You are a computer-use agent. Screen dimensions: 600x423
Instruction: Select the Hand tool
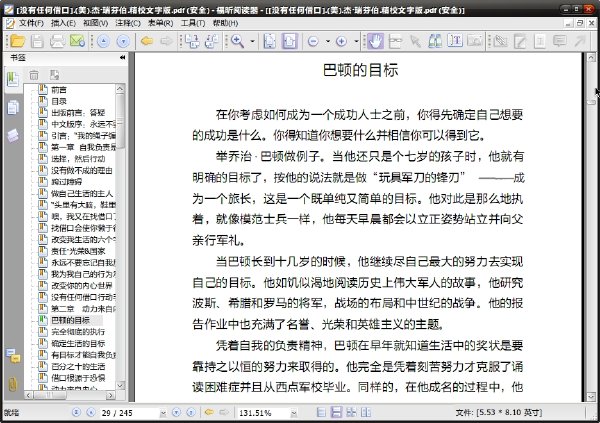375,41
